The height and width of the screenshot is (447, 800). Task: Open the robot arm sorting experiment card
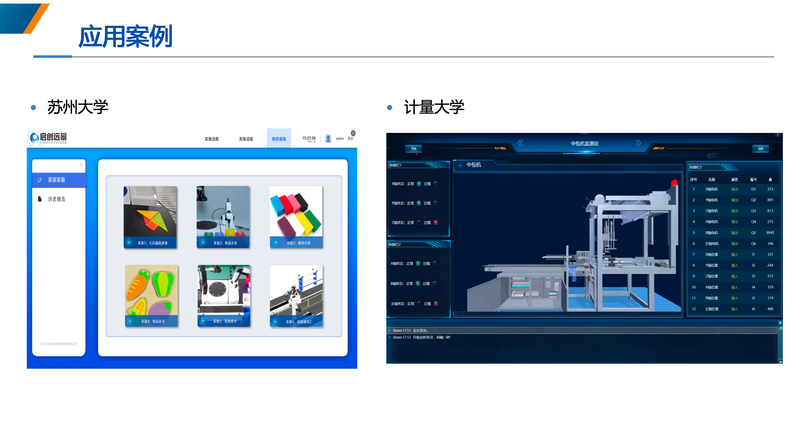[223, 217]
